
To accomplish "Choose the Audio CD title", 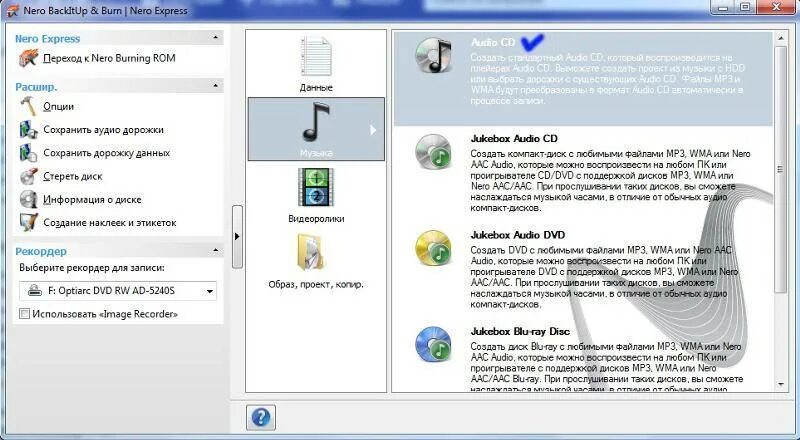I will 493,42.
